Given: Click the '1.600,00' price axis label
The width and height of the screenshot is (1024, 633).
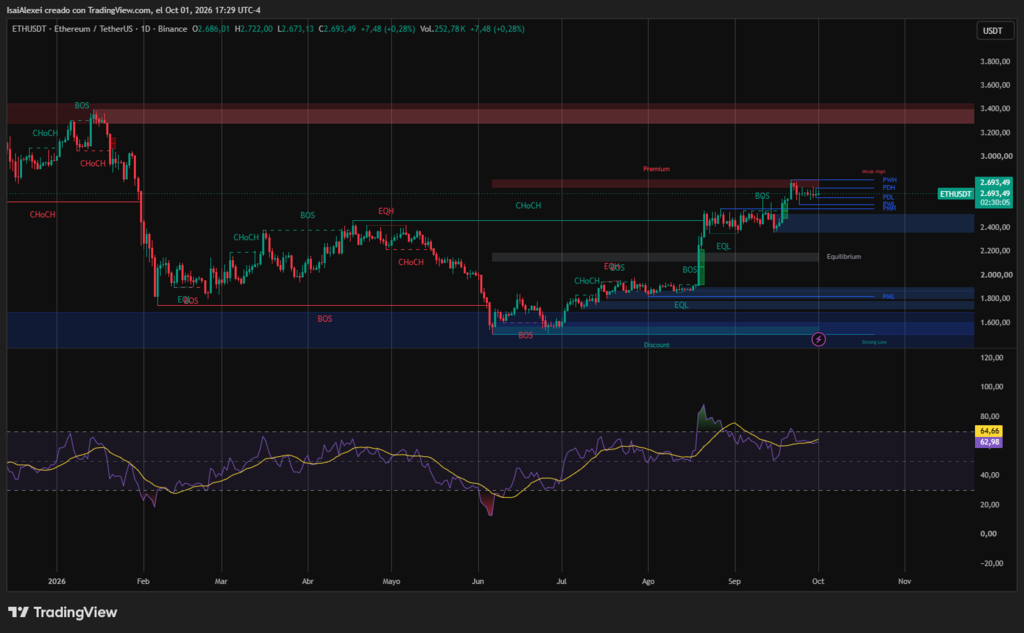Looking at the screenshot, I should [995, 323].
